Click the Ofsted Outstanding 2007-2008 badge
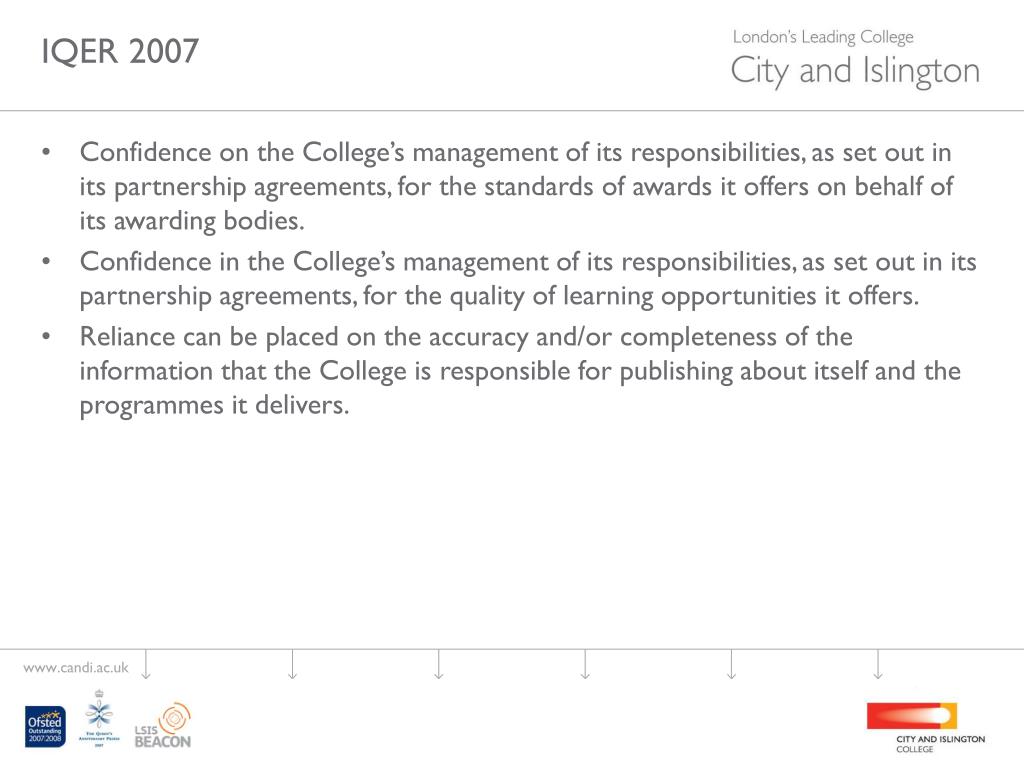The image size is (1024, 768). (45, 727)
